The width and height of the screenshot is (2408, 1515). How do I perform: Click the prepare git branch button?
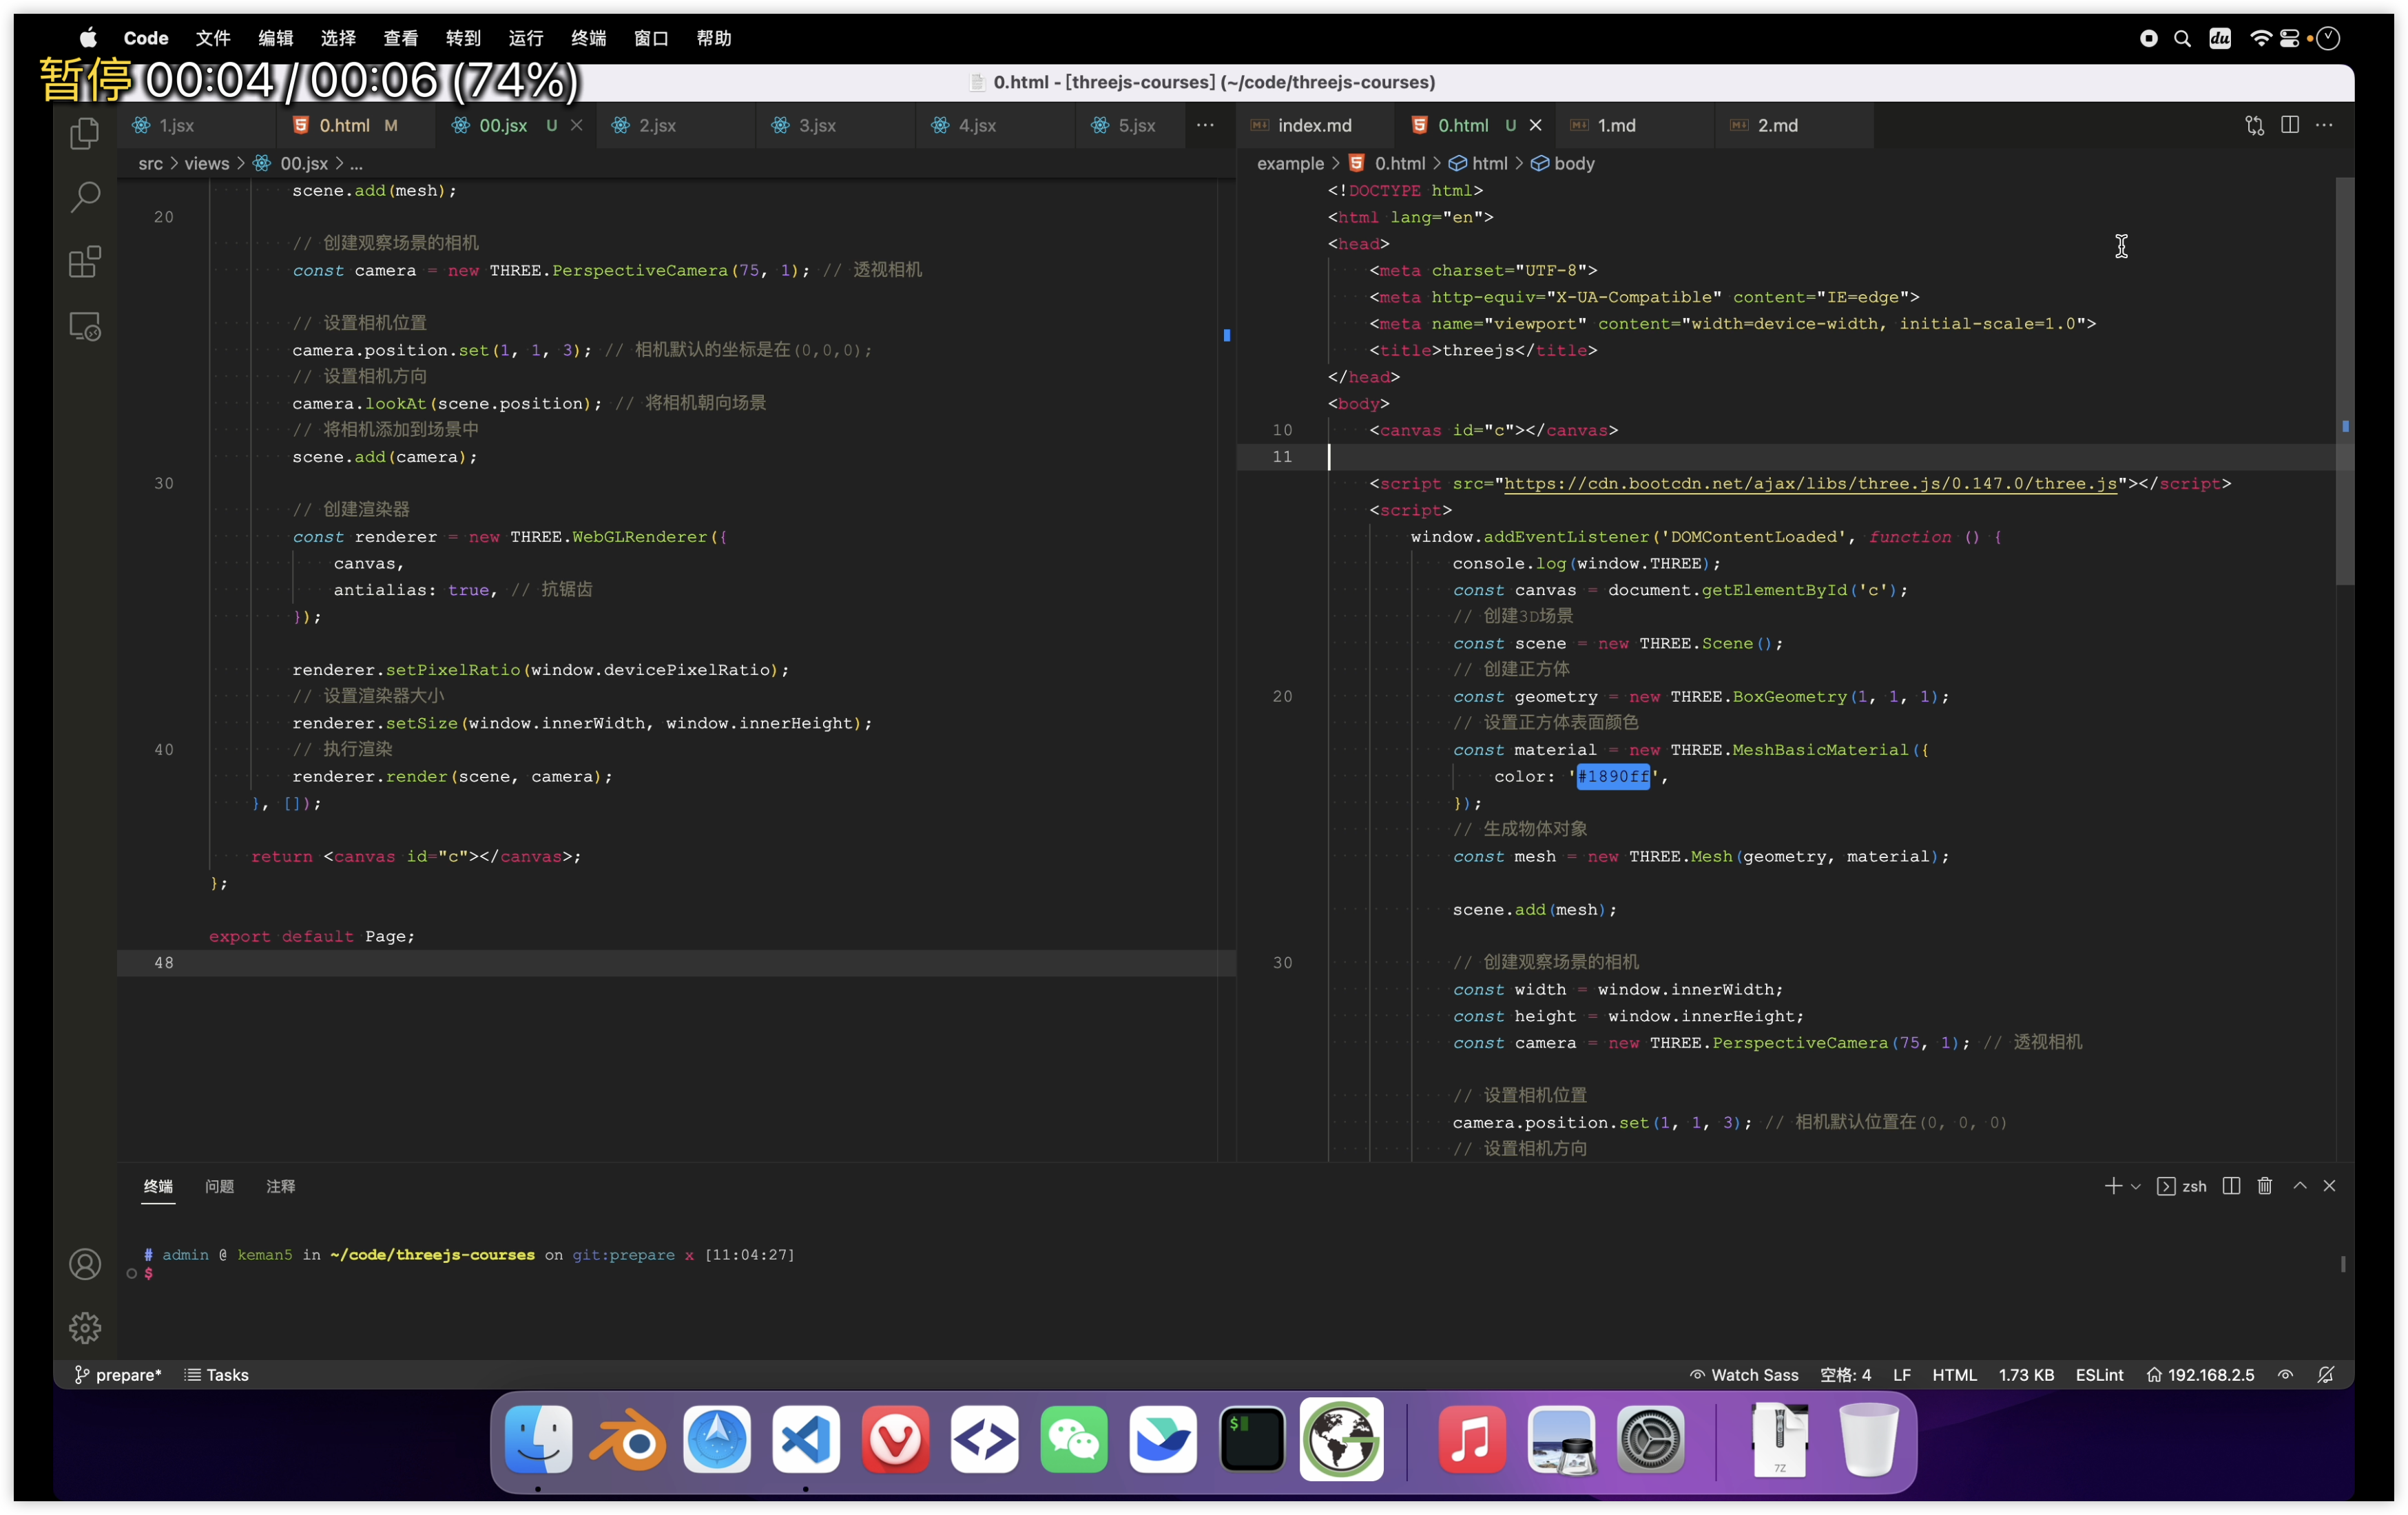click(118, 1375)
